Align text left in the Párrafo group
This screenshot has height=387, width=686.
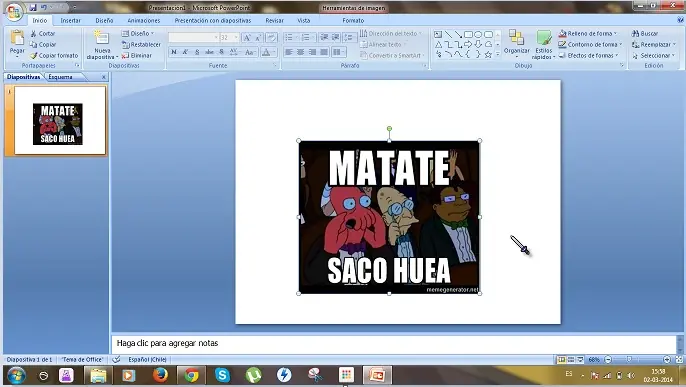[289, 52]
